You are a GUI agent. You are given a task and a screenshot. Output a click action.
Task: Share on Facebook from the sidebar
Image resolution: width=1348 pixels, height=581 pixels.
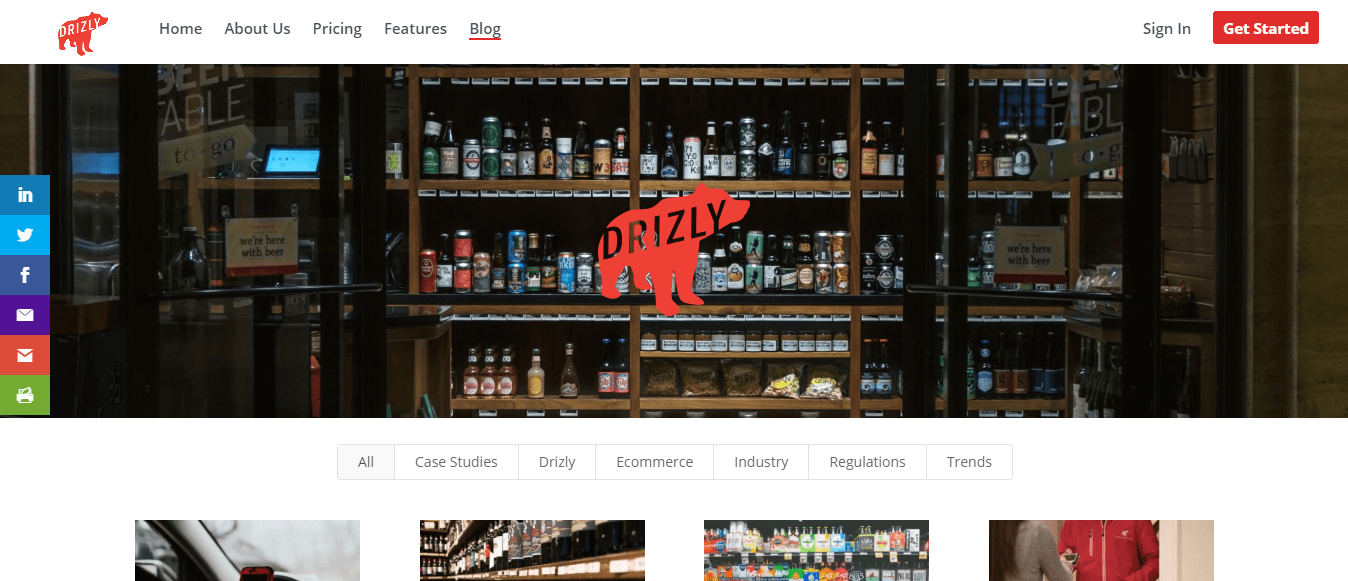point(25,275)
